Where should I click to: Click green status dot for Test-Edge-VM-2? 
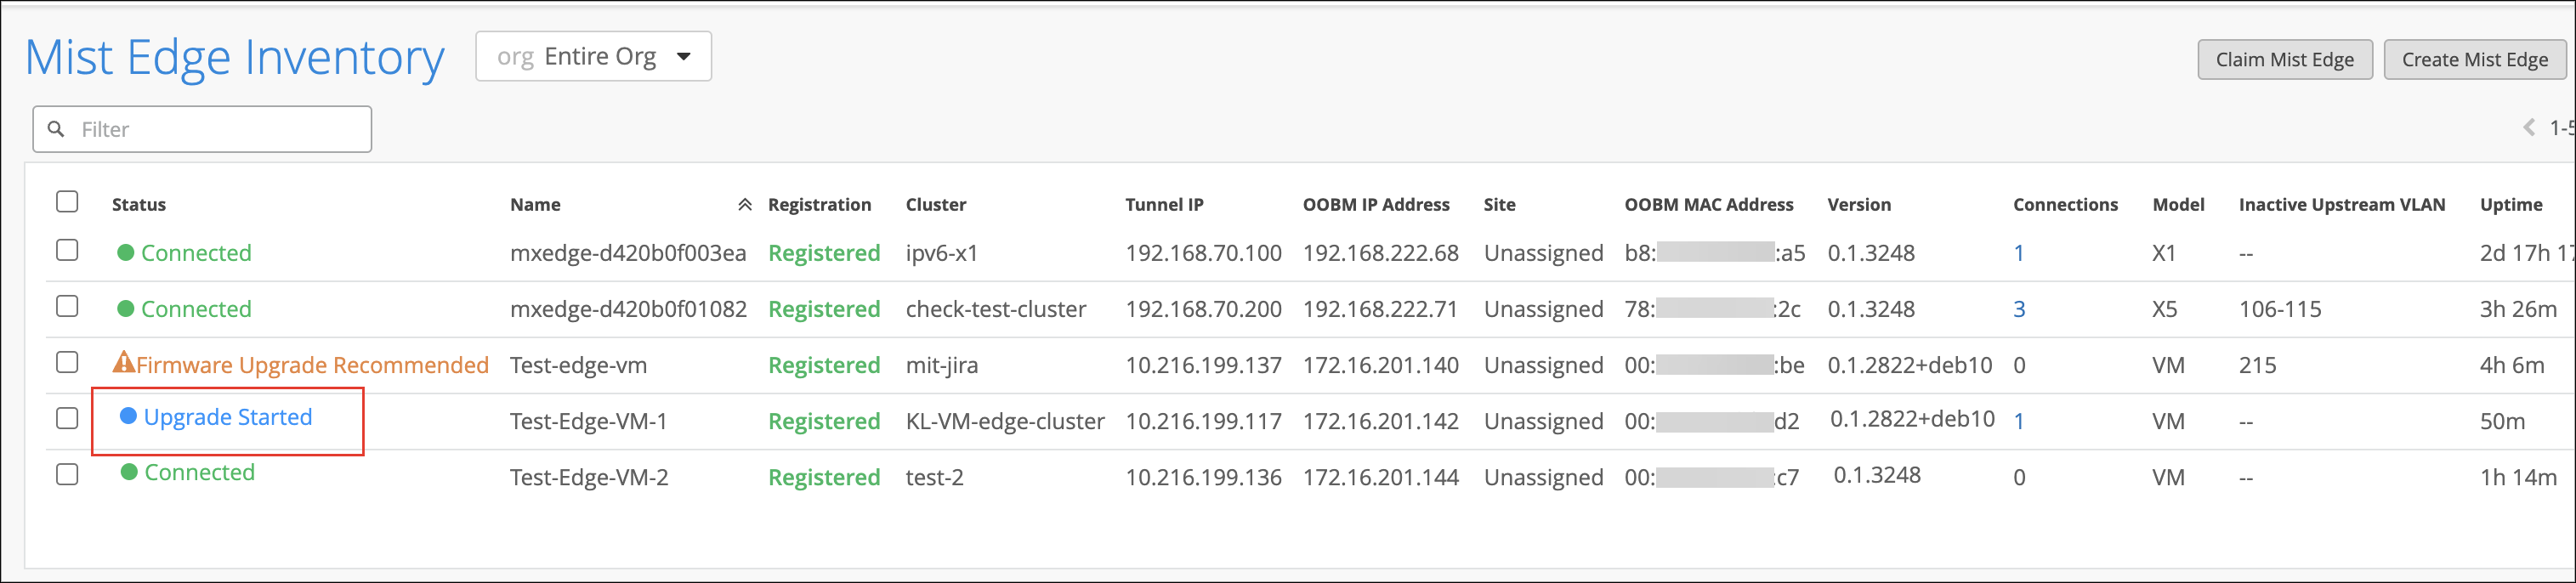pos(129,472)
